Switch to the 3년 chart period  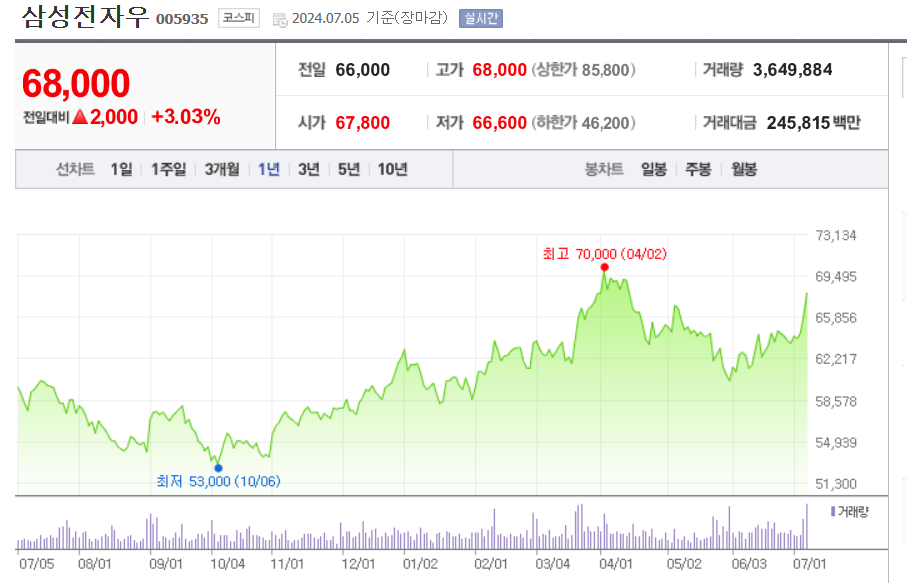(x=309, y=169)
